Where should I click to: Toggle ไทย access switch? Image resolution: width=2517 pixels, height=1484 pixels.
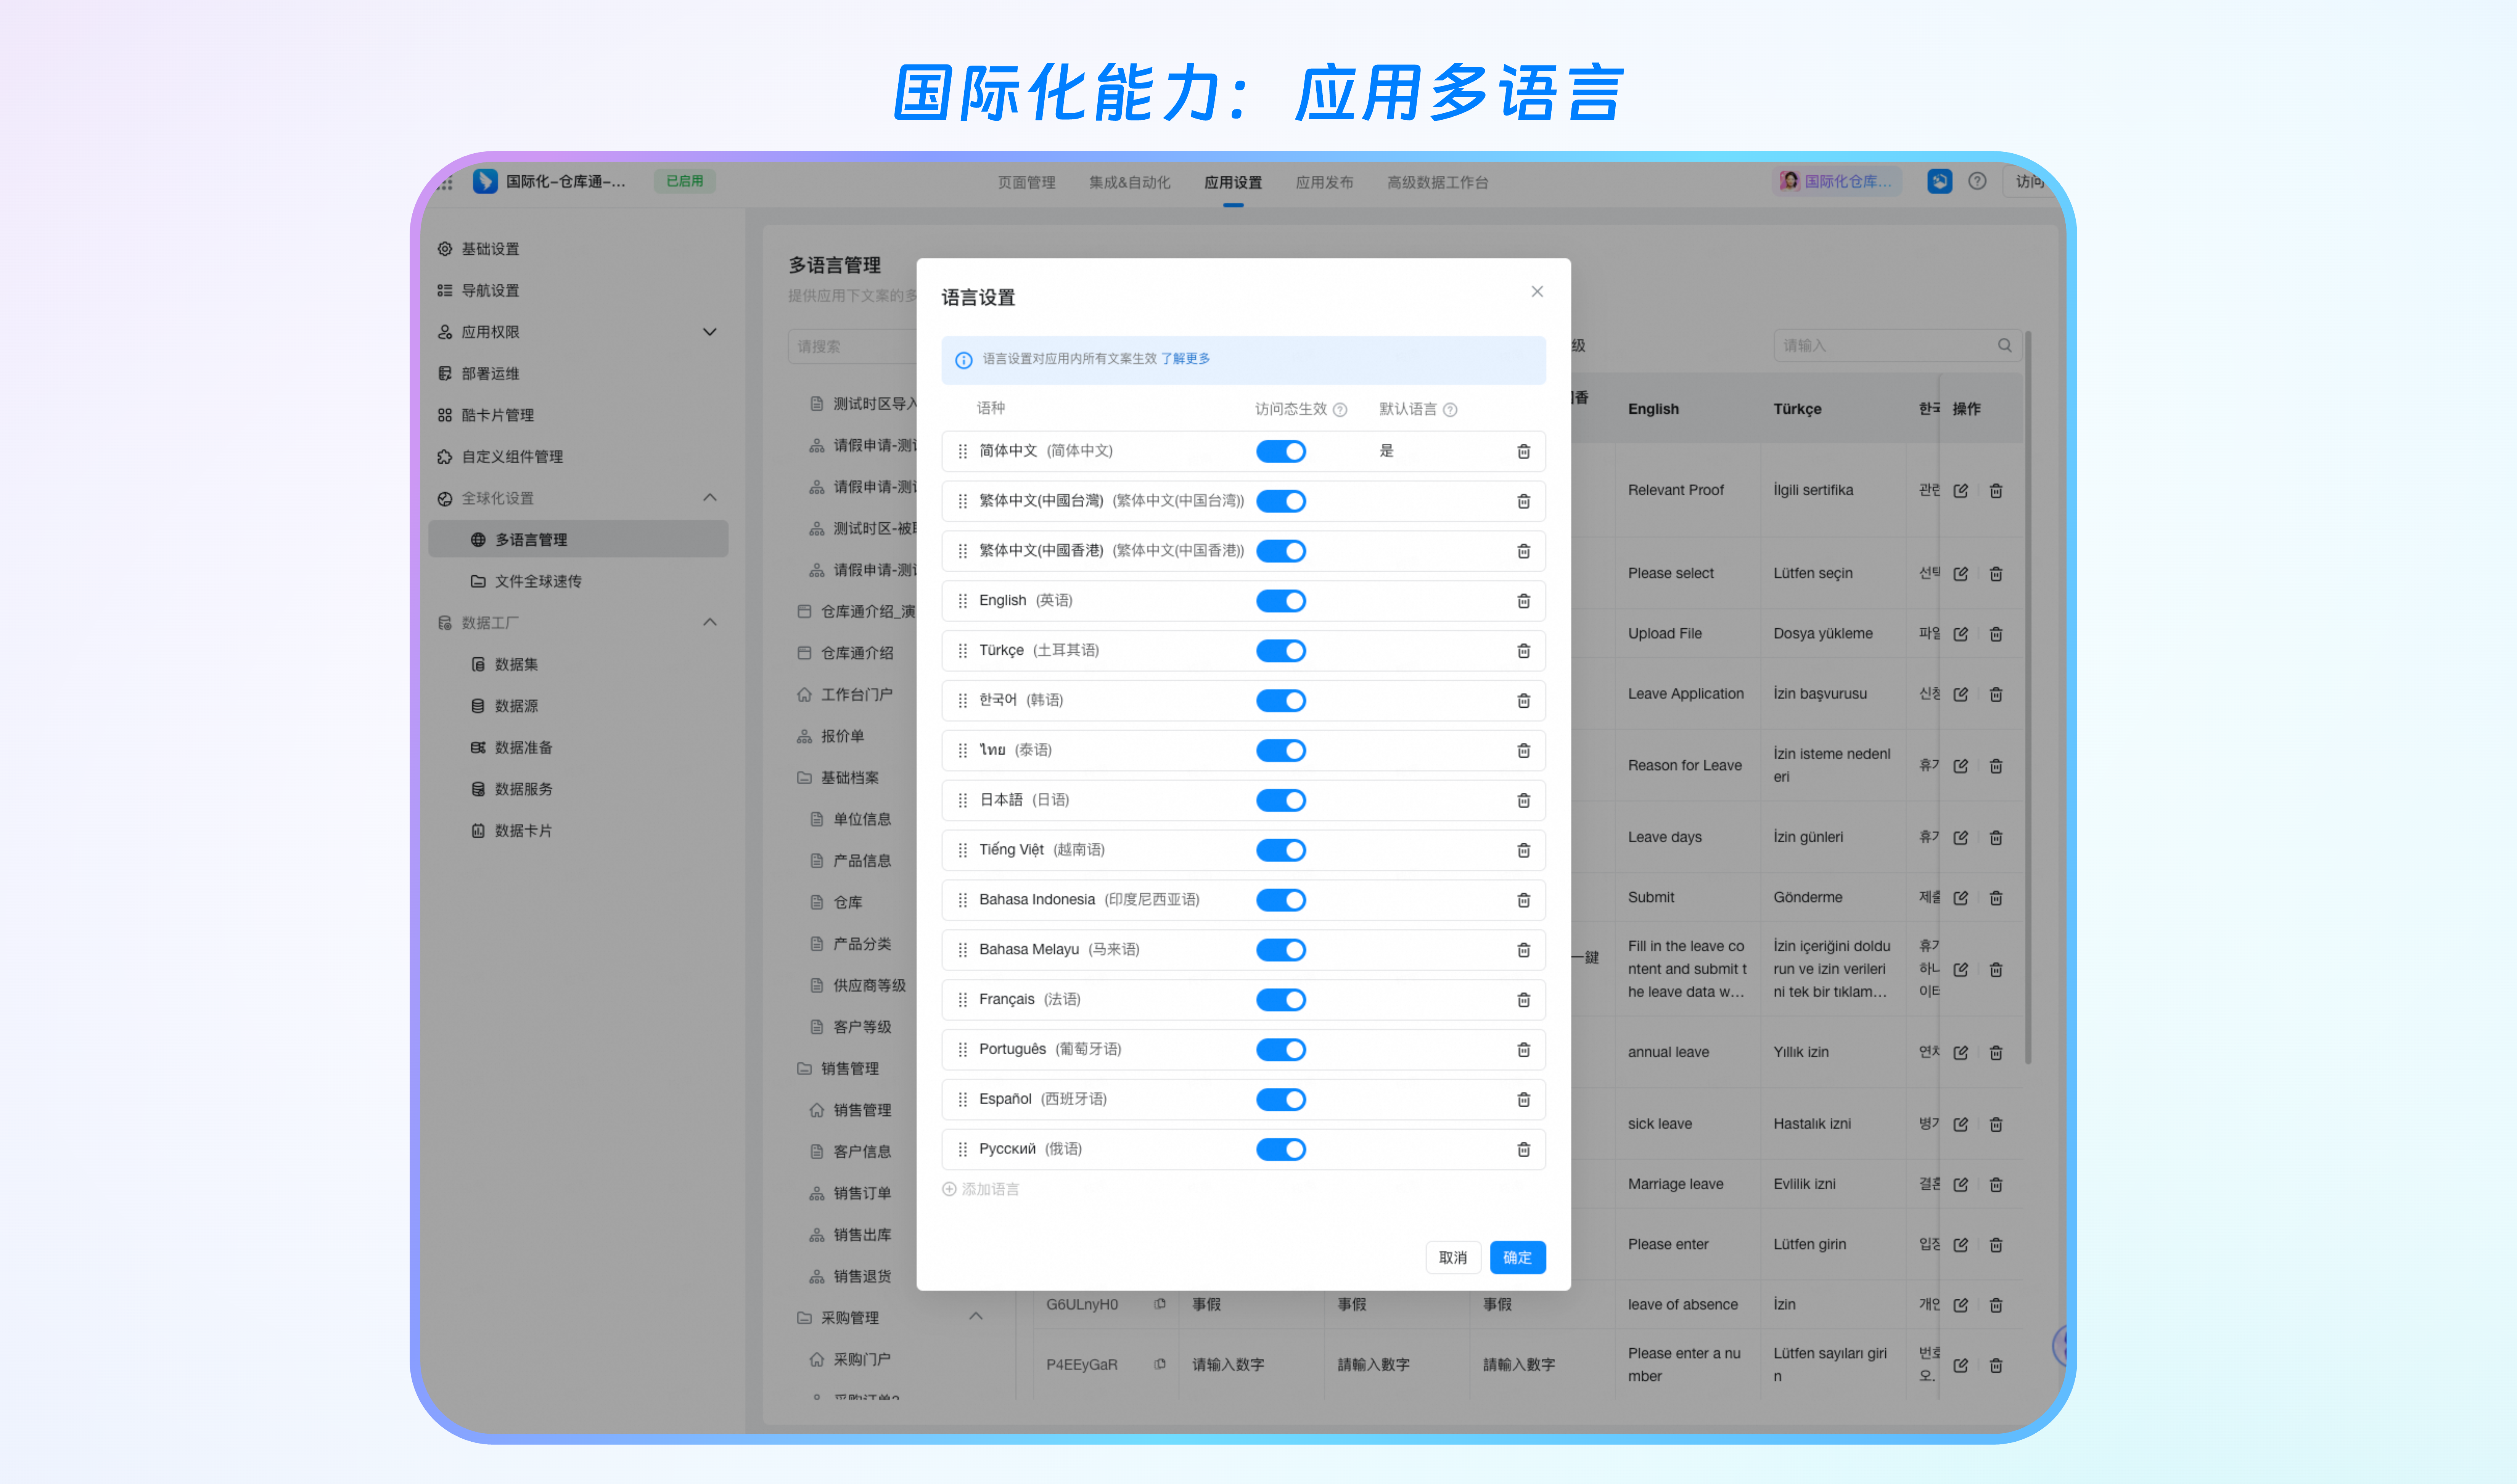click(1281, 751)
